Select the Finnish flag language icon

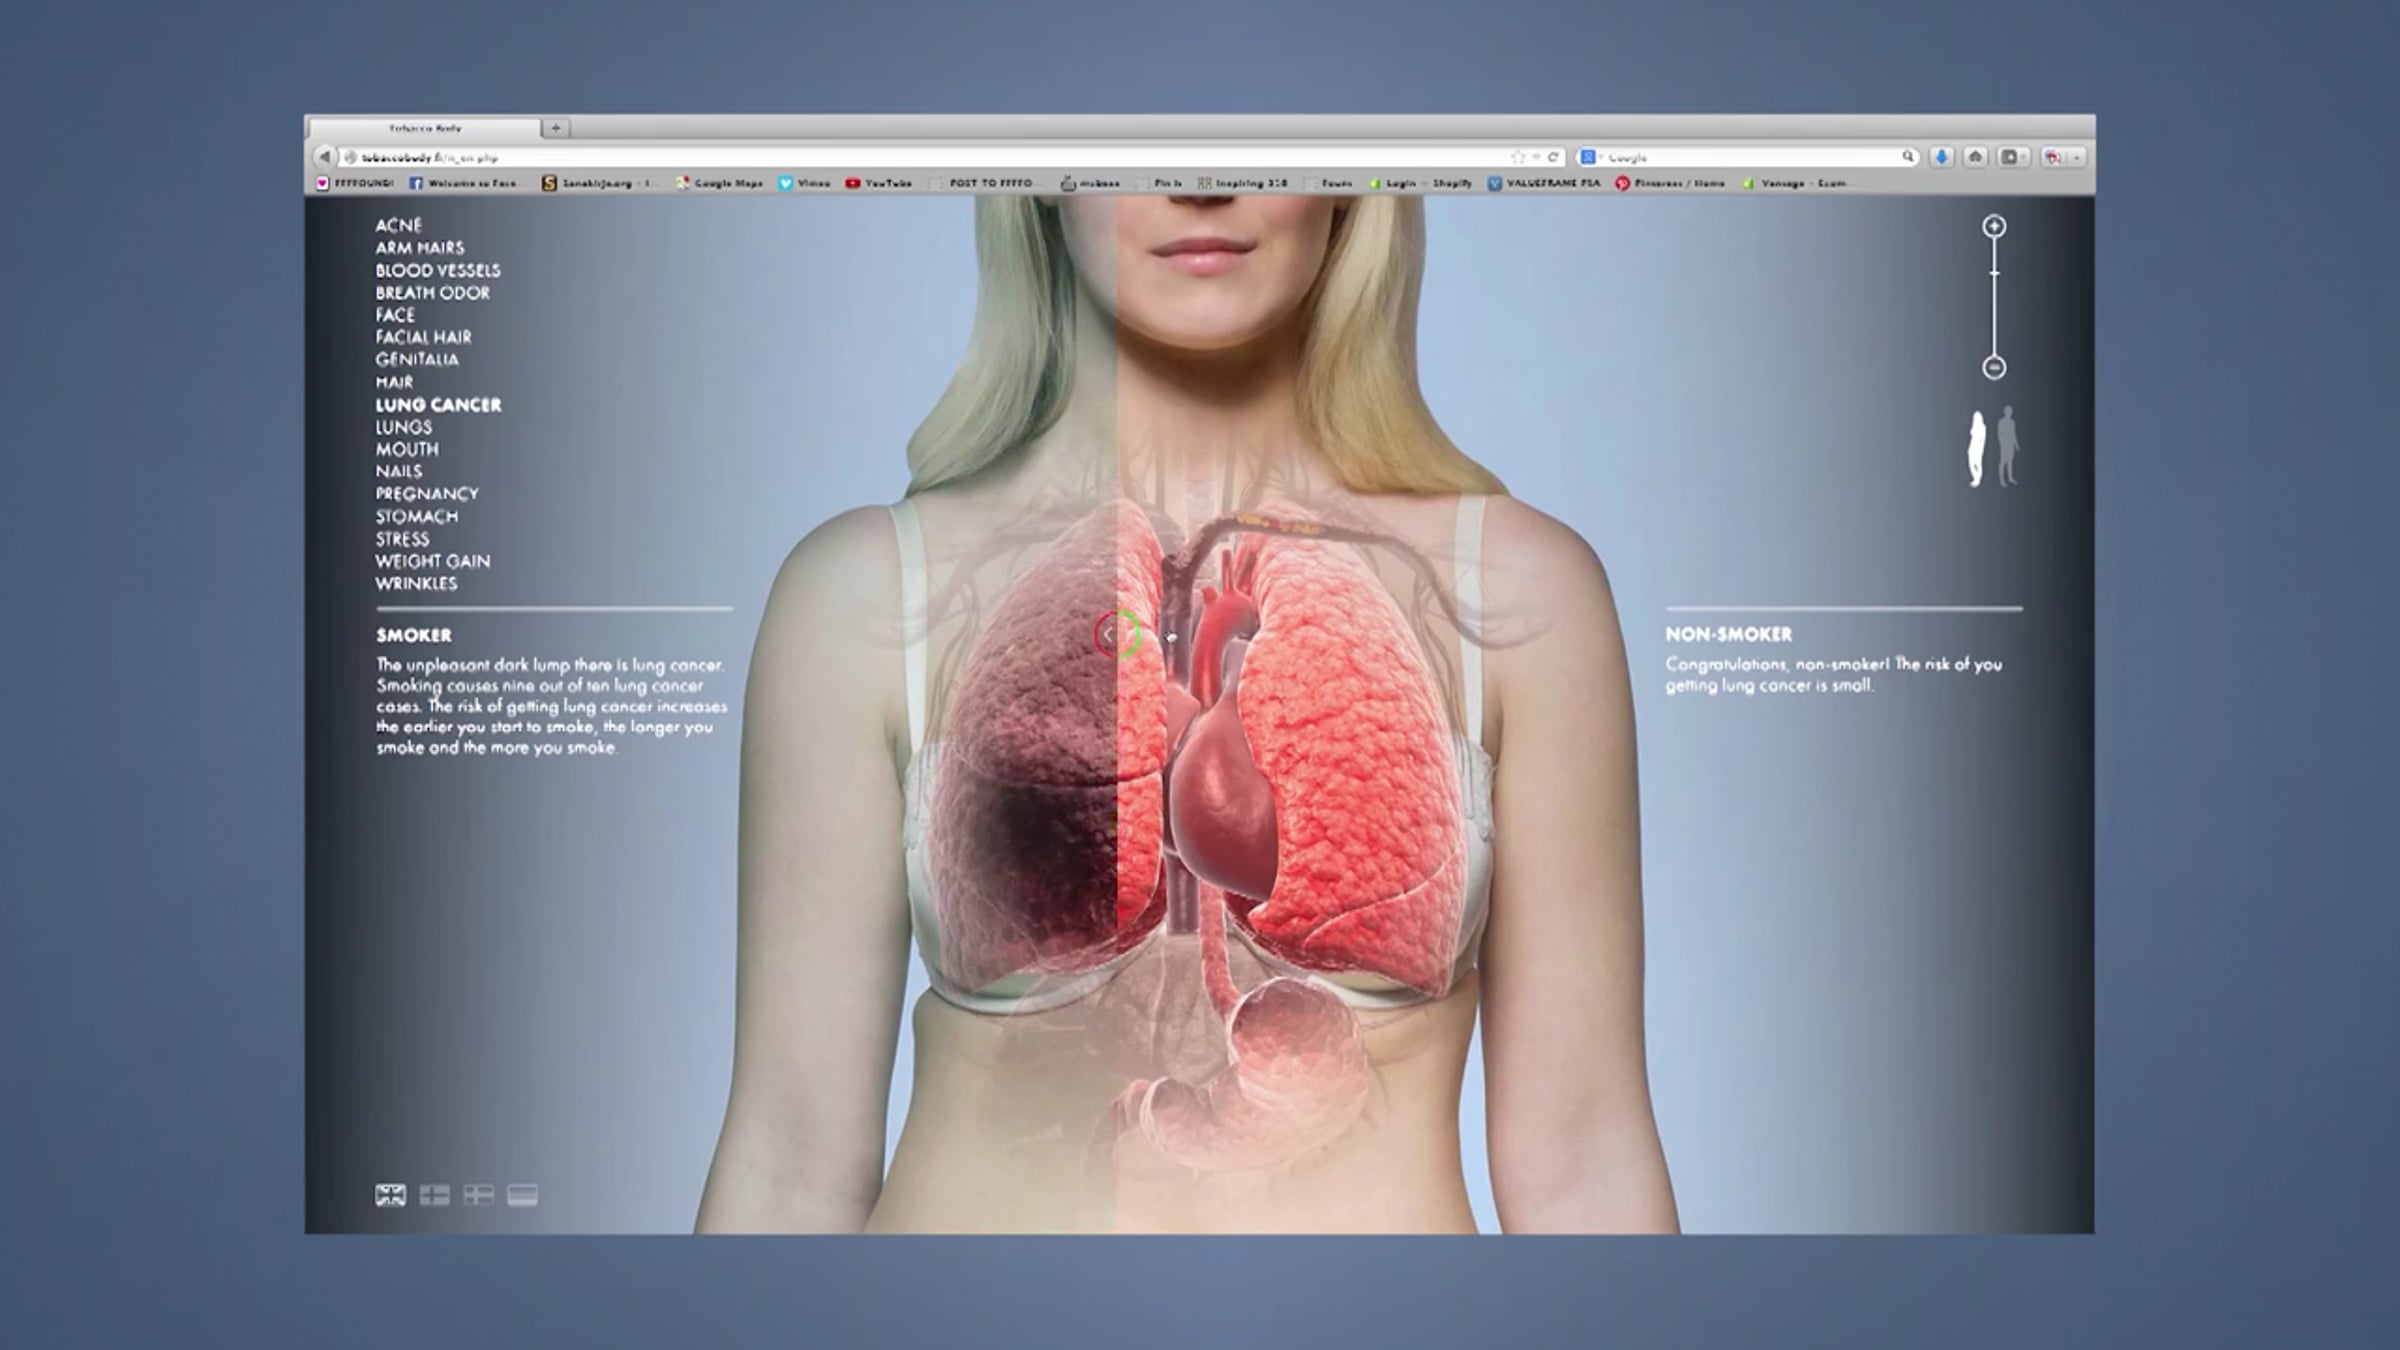(x=434, y=1195)
